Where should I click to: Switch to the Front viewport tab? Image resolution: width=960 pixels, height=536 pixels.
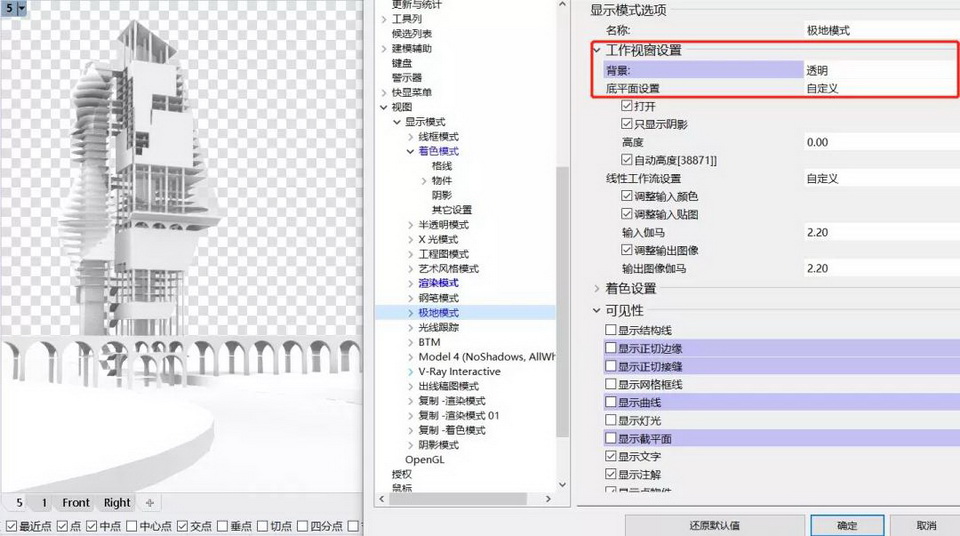[x=76, y=502]
